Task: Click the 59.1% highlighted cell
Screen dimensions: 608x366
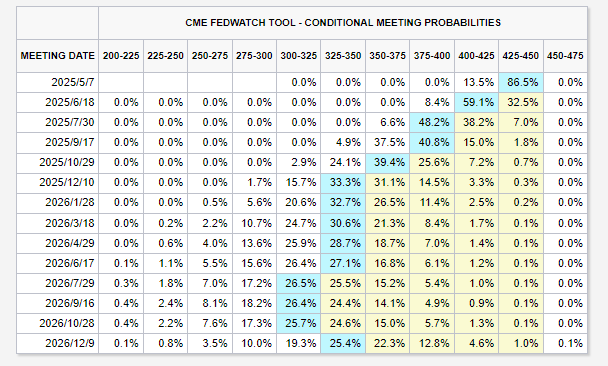Action: pyautogui.click(x=476, y=102)
